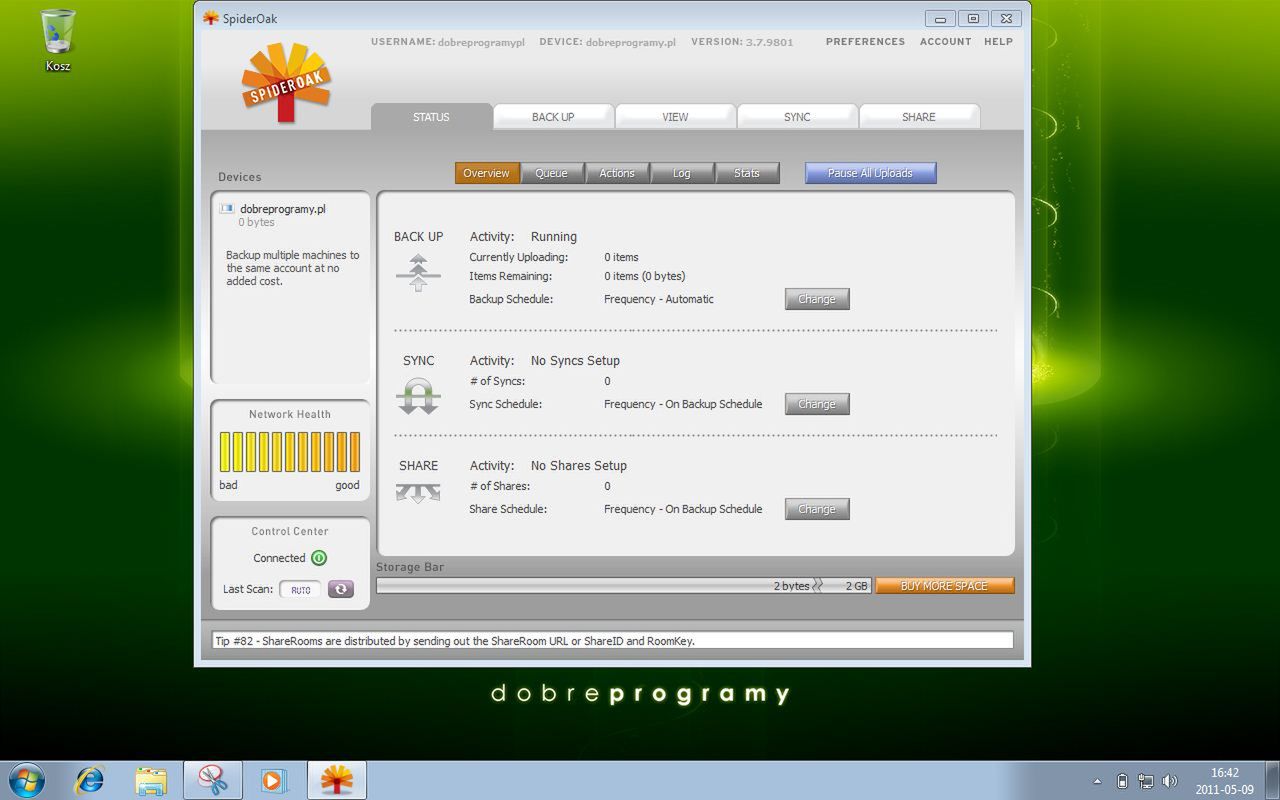The height and width of the screenshot is (800, 1280).
Task: Close the SpiderOak window
Action: click(1007, 18)
